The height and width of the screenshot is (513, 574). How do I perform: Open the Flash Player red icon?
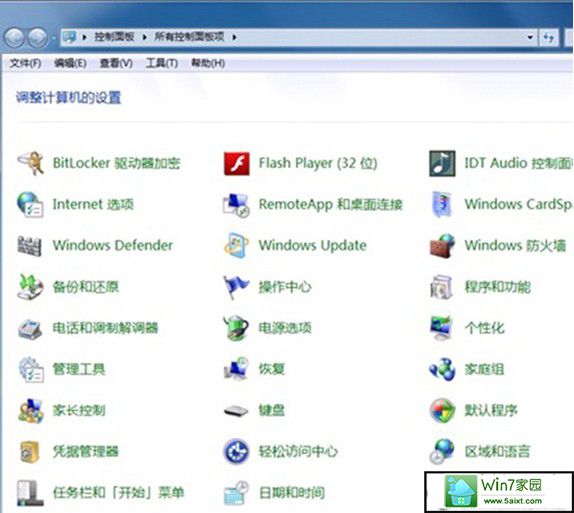[x=236, y=163]
